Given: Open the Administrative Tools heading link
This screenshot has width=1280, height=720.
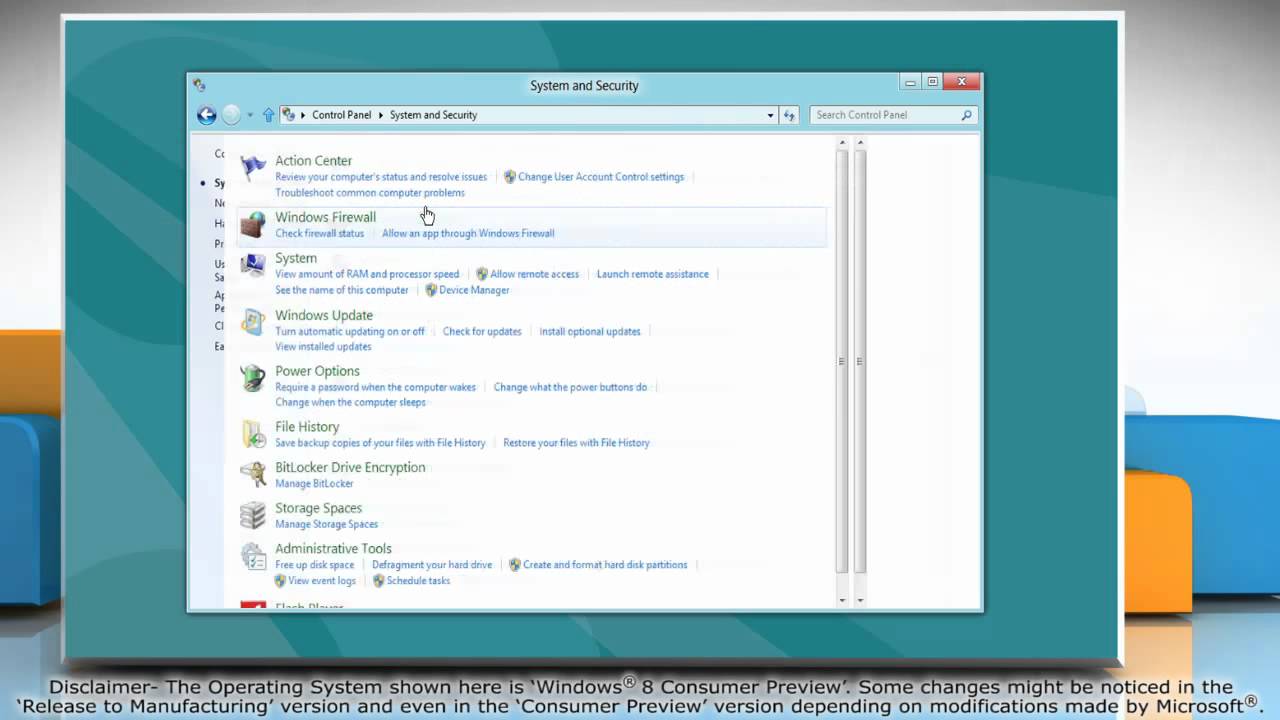Looking at the screenshot, I should [x=333, y=549].
